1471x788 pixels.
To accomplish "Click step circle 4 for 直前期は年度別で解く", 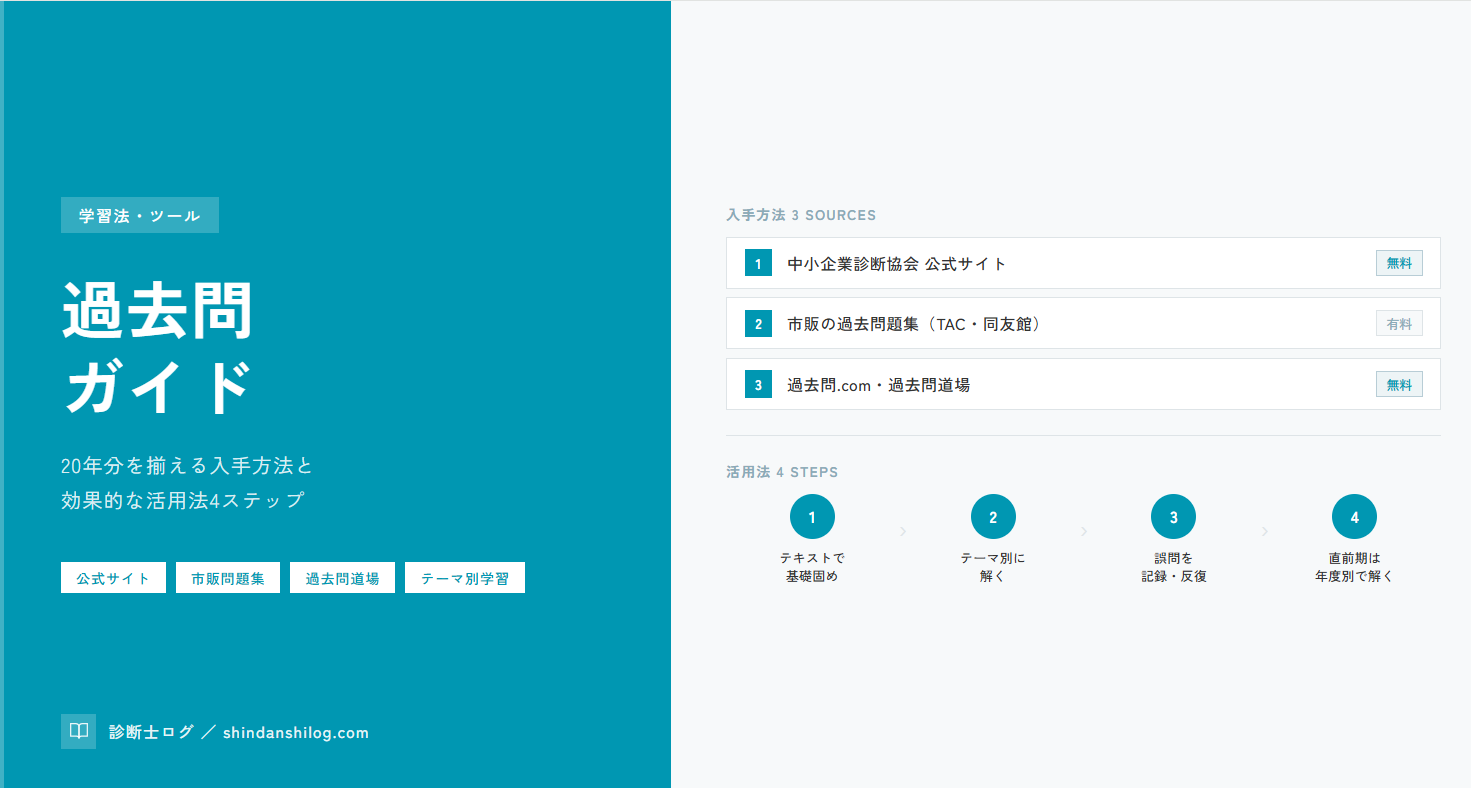I will click(x=1354, y=517).
